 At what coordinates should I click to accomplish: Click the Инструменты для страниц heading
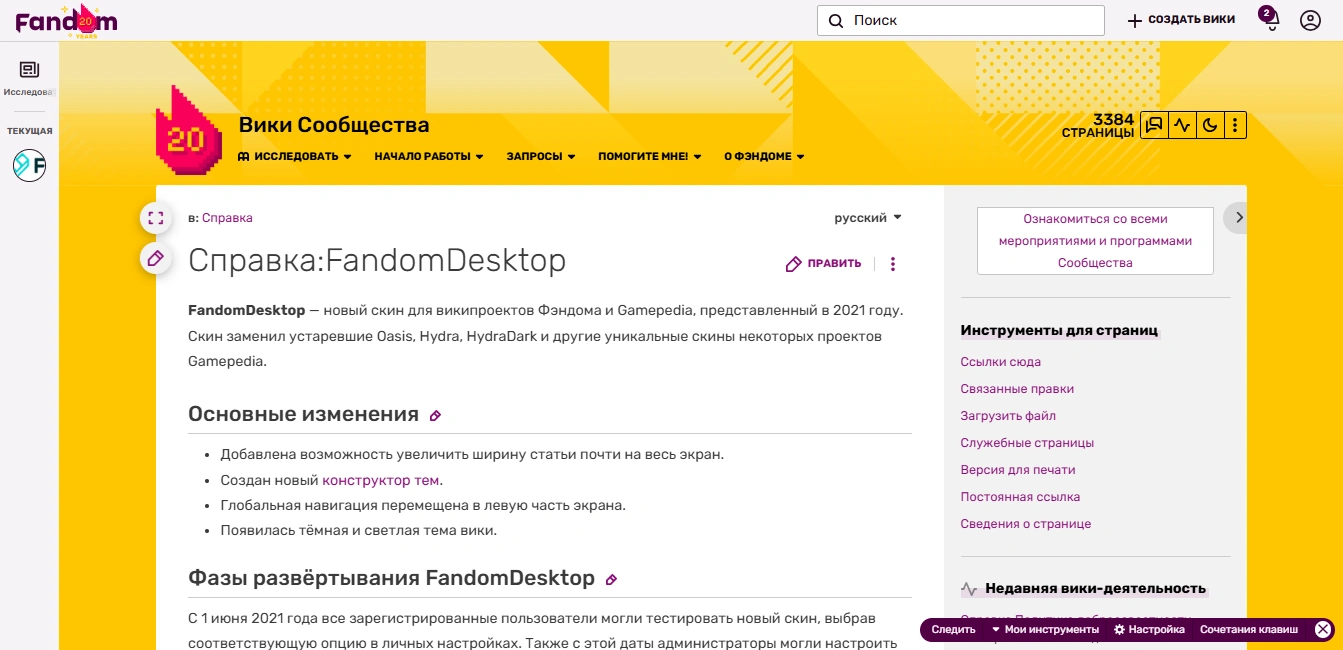(x=1059, y=331)
